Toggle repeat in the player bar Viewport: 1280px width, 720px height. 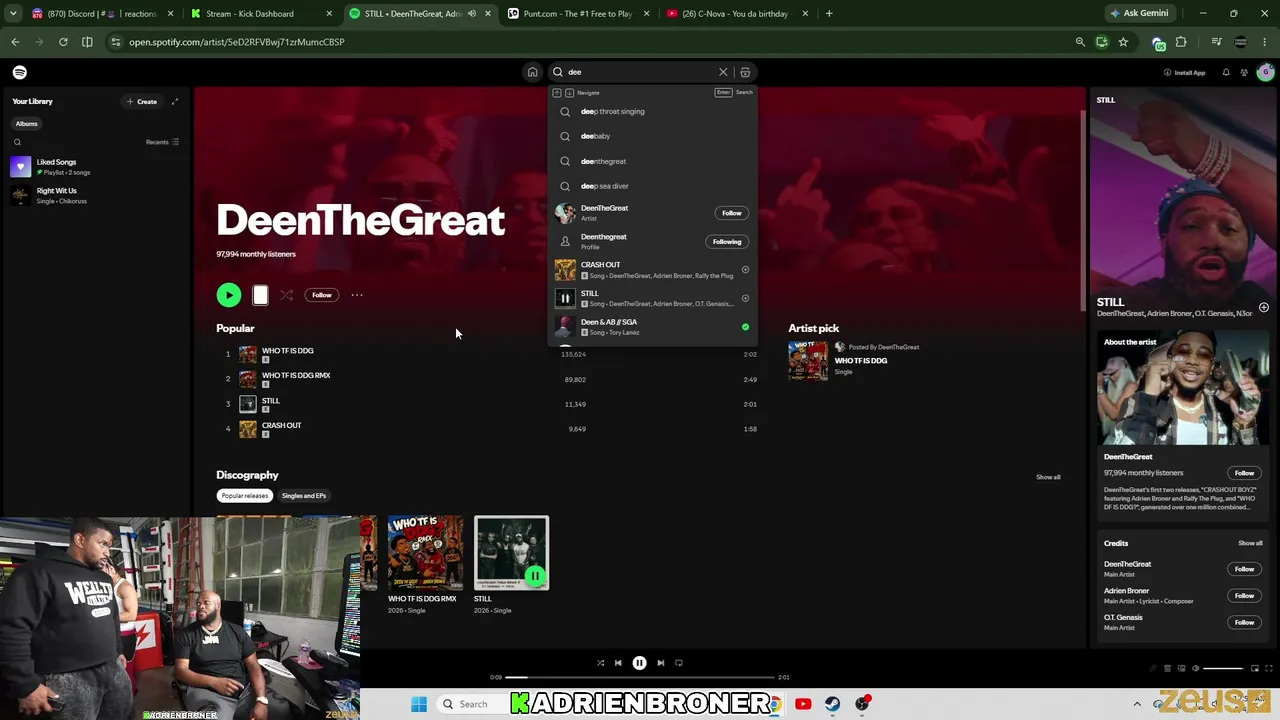pyautogui.click(x=679, y=663)
